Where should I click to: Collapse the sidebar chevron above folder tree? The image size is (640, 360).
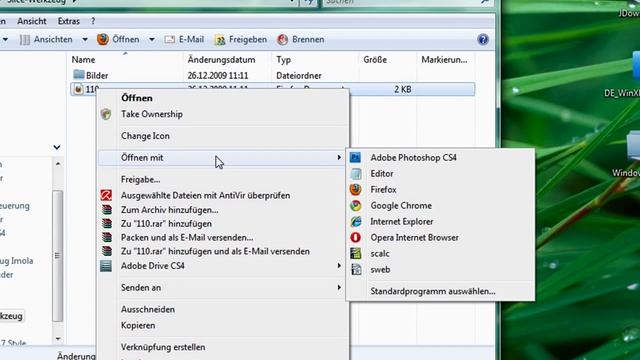click(x=57, y=147)
